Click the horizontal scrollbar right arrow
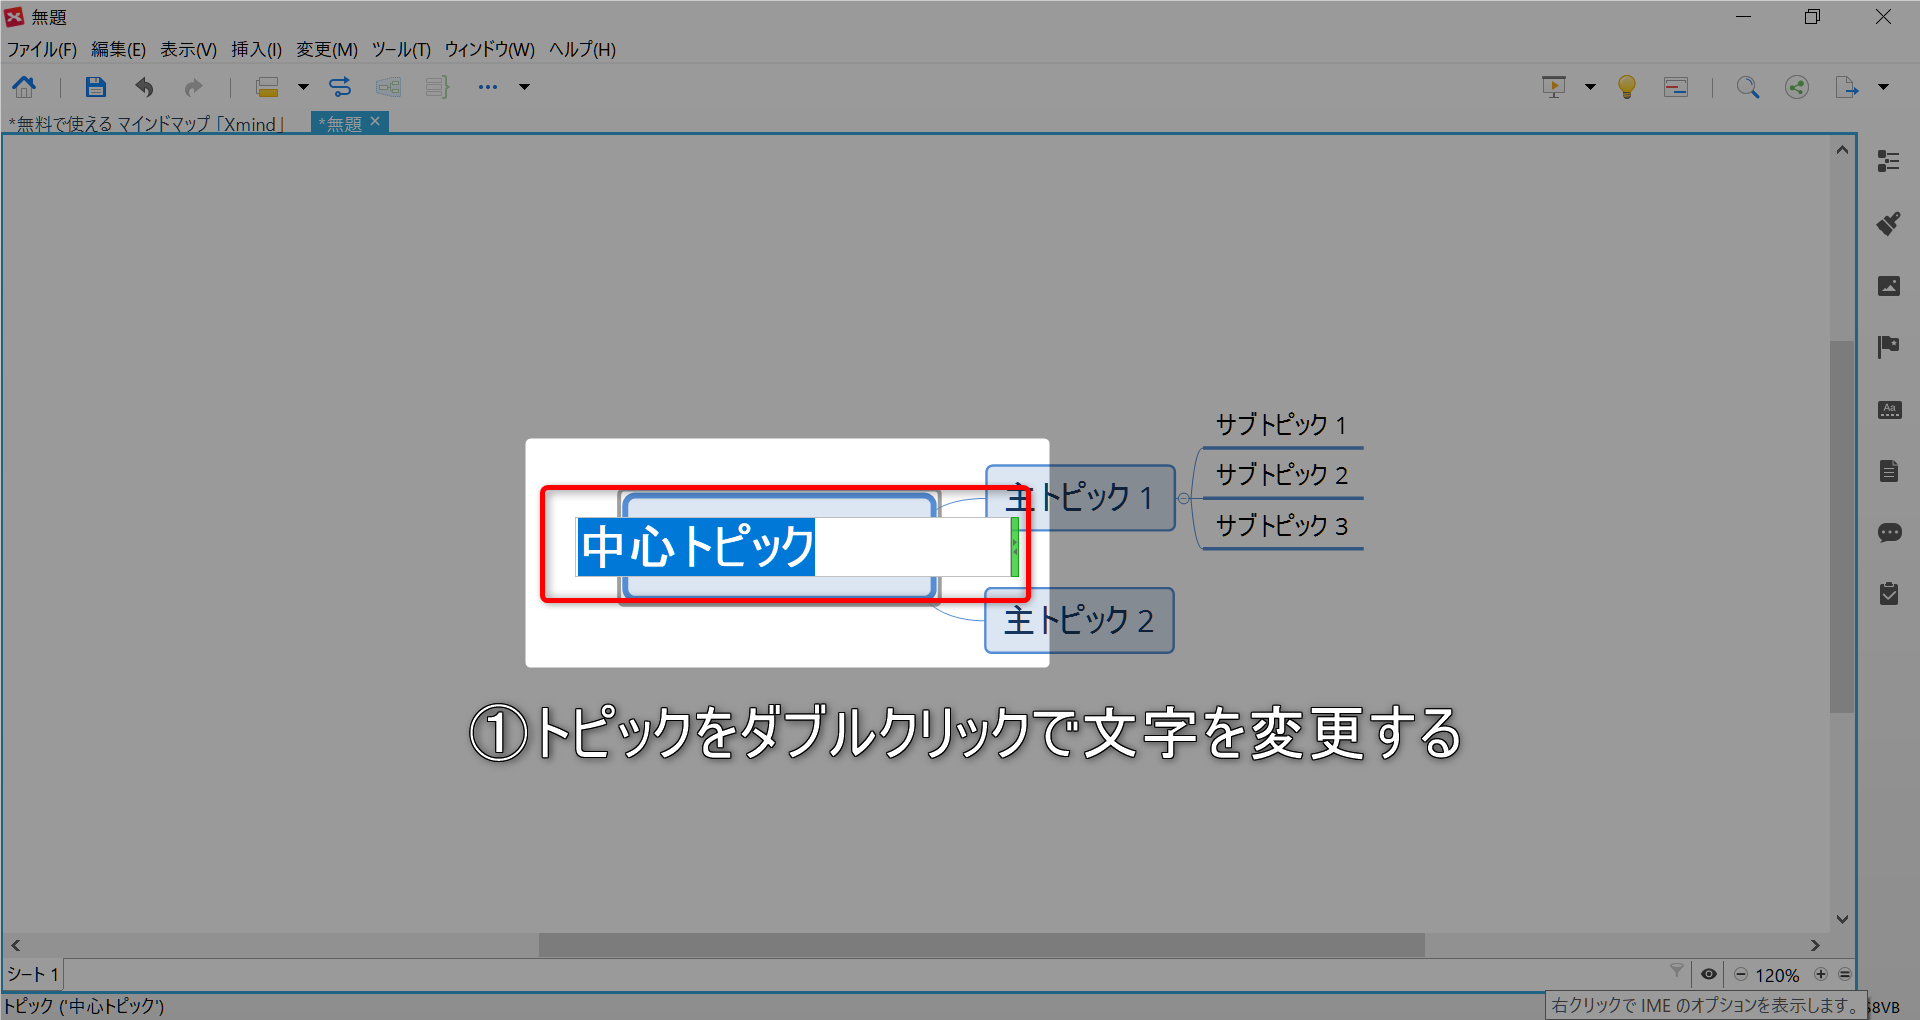 (x=1816, y=945)
